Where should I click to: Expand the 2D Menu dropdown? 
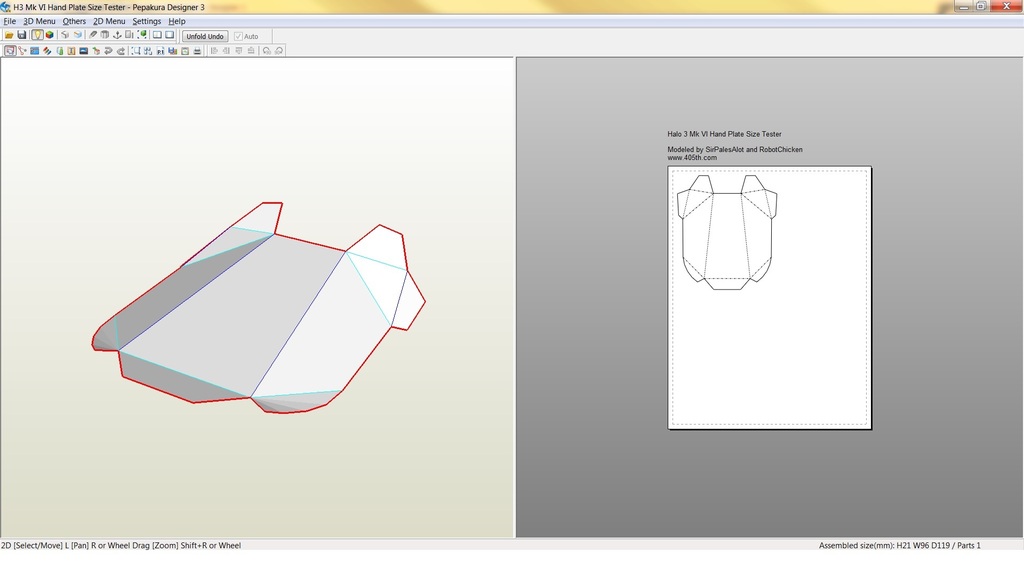(109, 21)
